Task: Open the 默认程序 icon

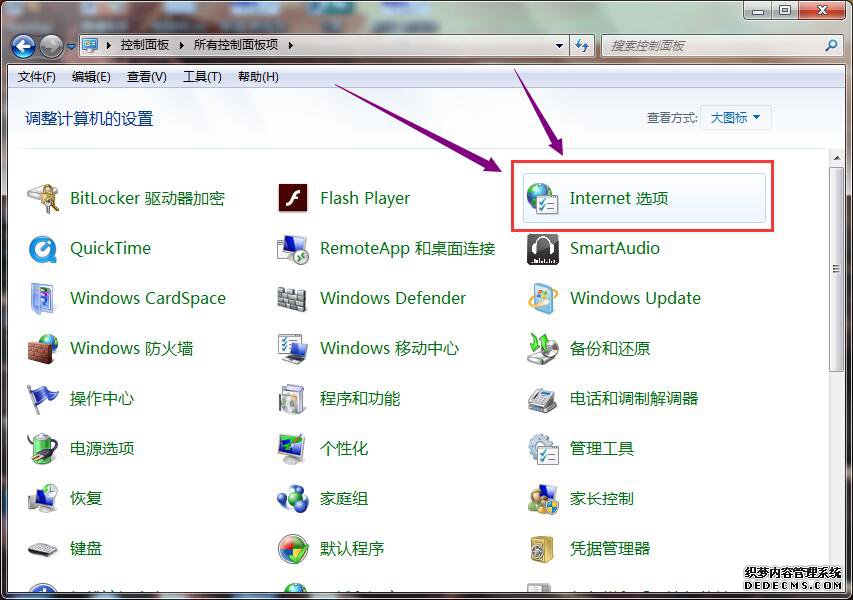Action: pos(293,549)
